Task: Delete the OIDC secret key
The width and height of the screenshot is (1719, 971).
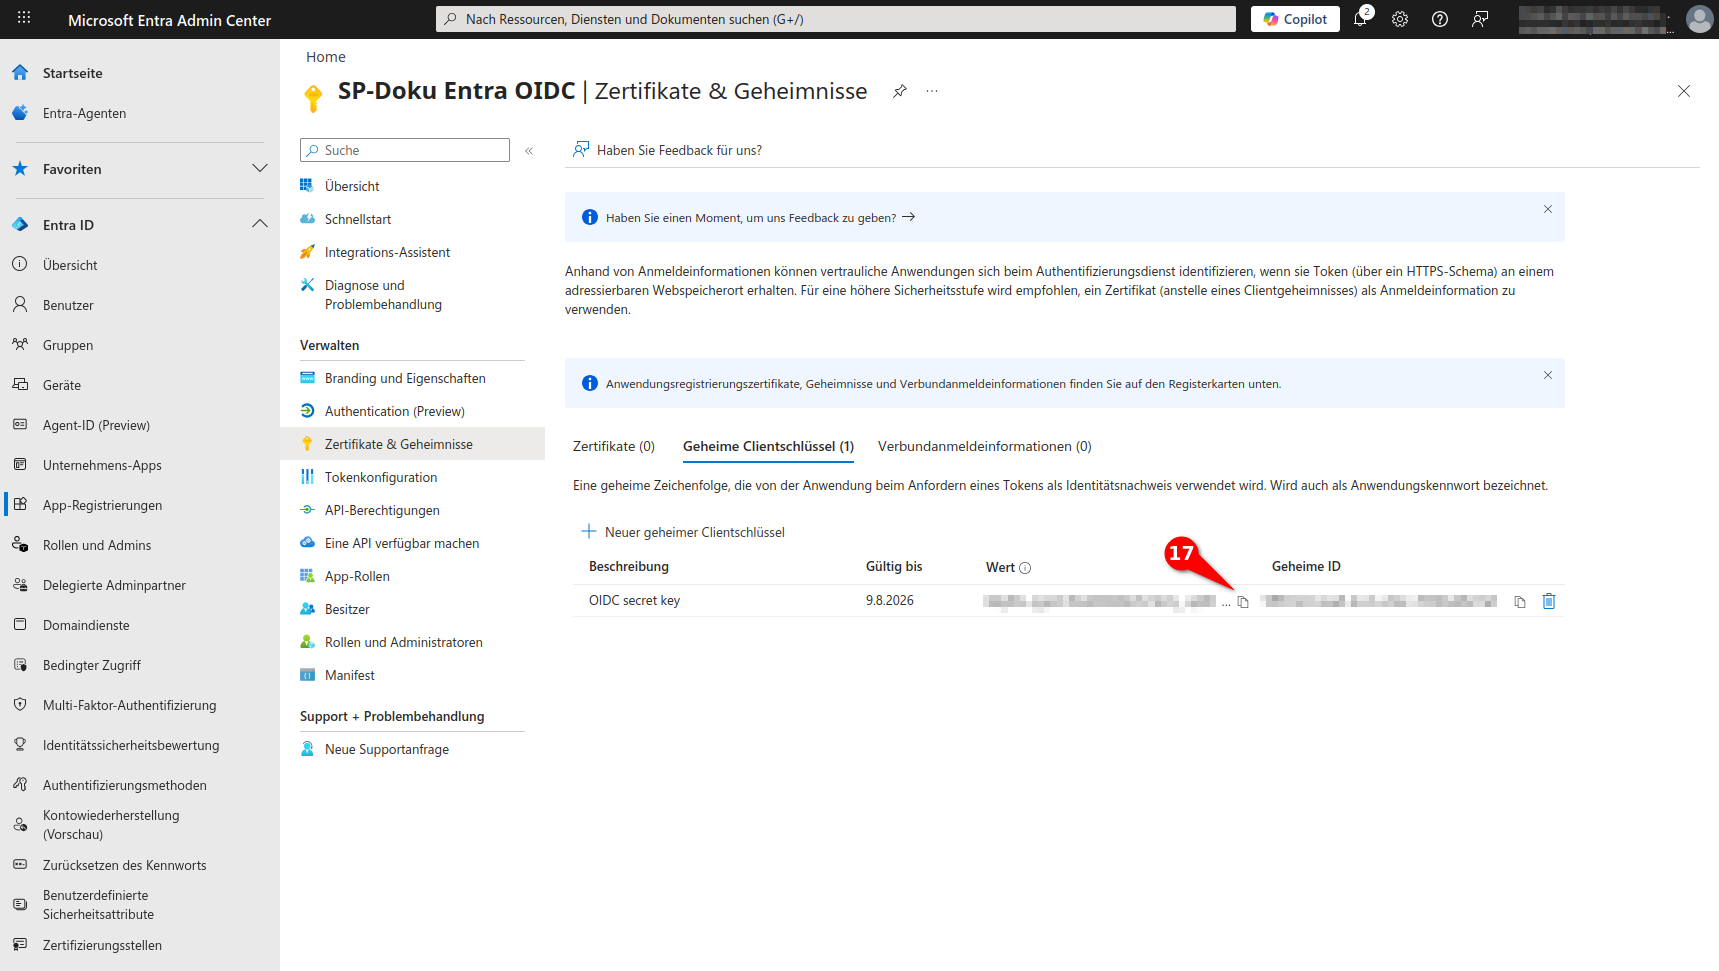Action: point(1548,601)
